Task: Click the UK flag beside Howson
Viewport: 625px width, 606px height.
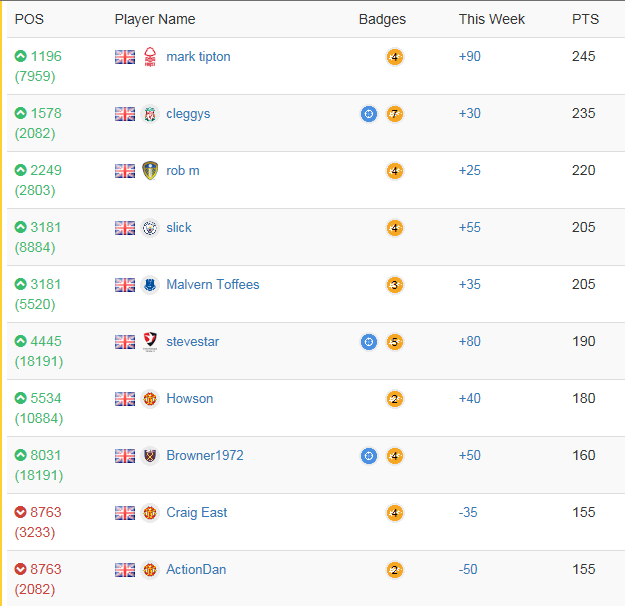Action: (x=125, y=399)
